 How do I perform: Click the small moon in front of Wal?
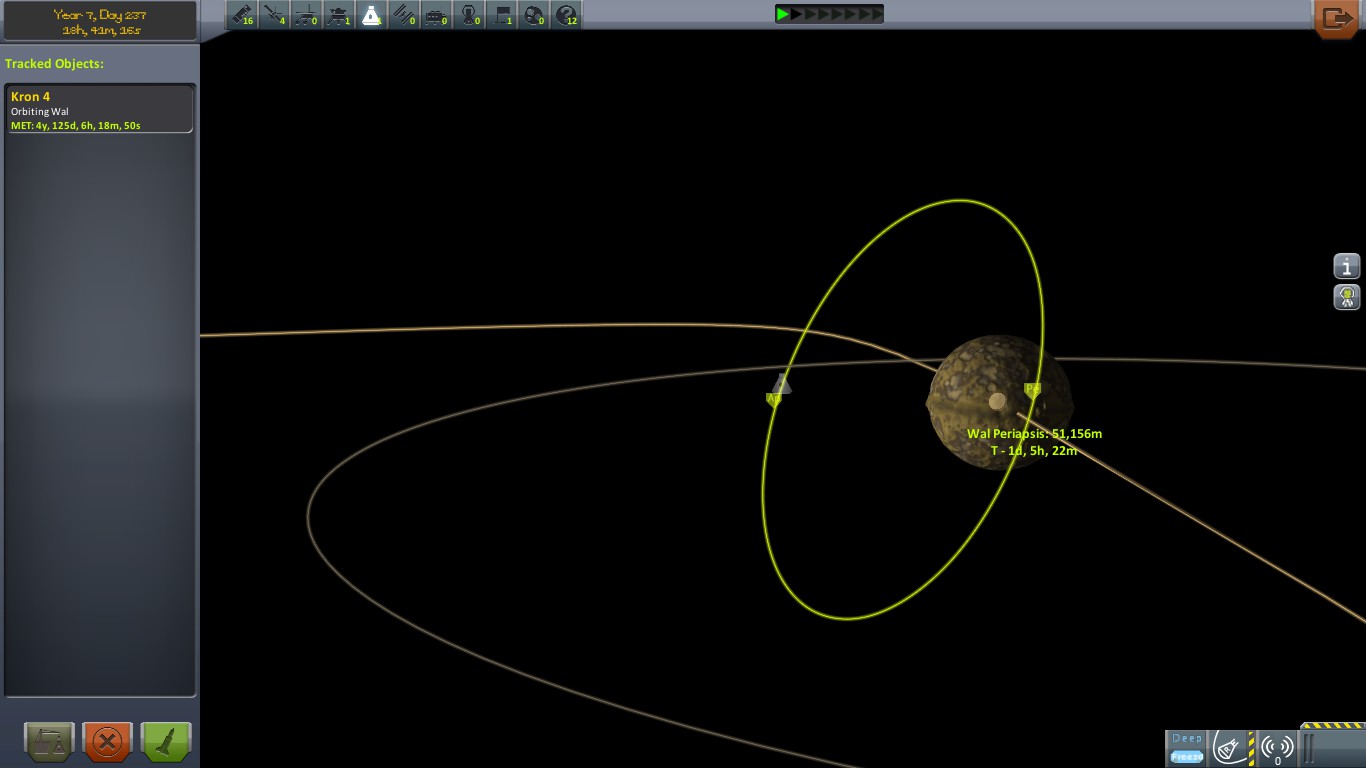tap(997, 401)
